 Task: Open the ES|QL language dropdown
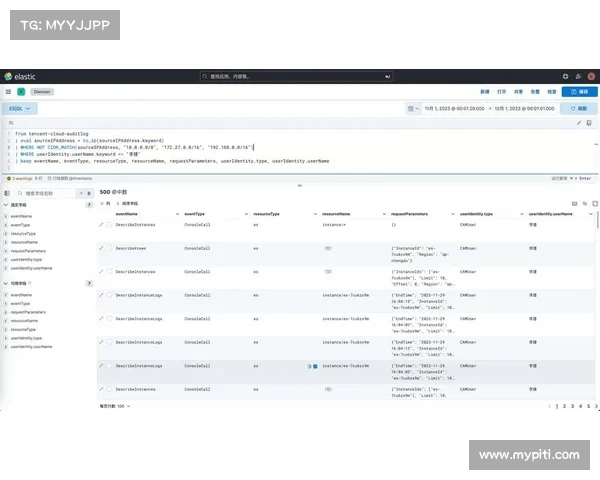tap(20, 108)
